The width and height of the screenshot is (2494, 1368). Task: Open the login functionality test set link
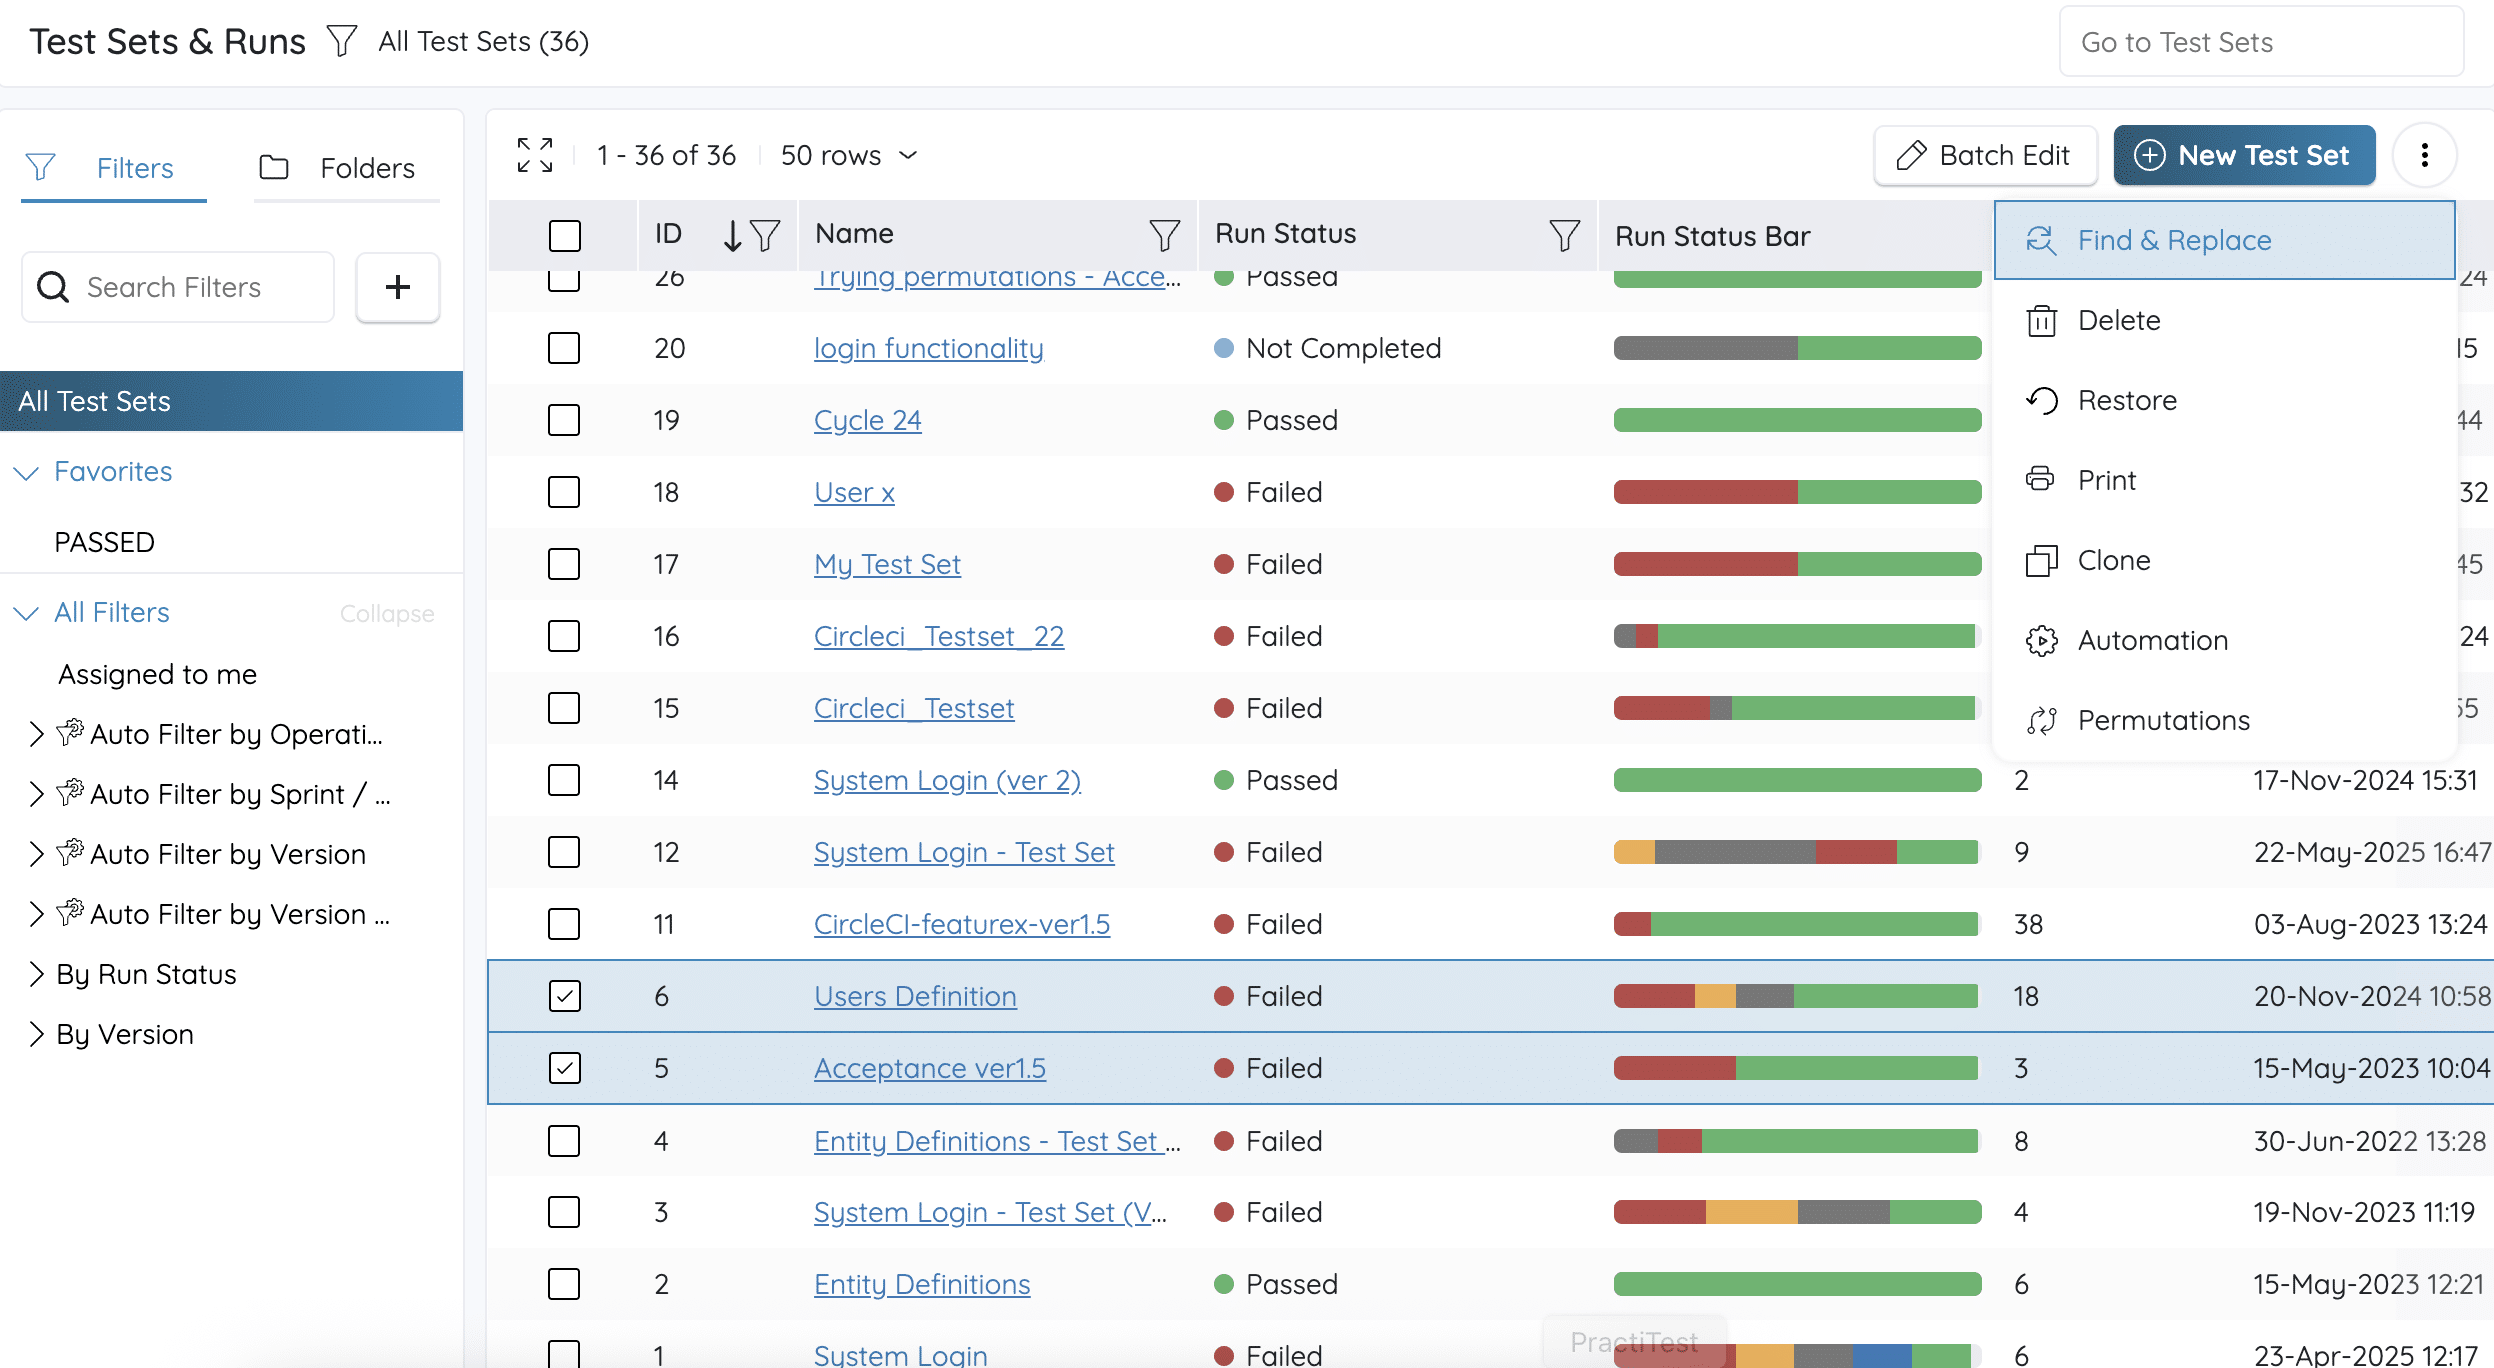tap(928, 348)
